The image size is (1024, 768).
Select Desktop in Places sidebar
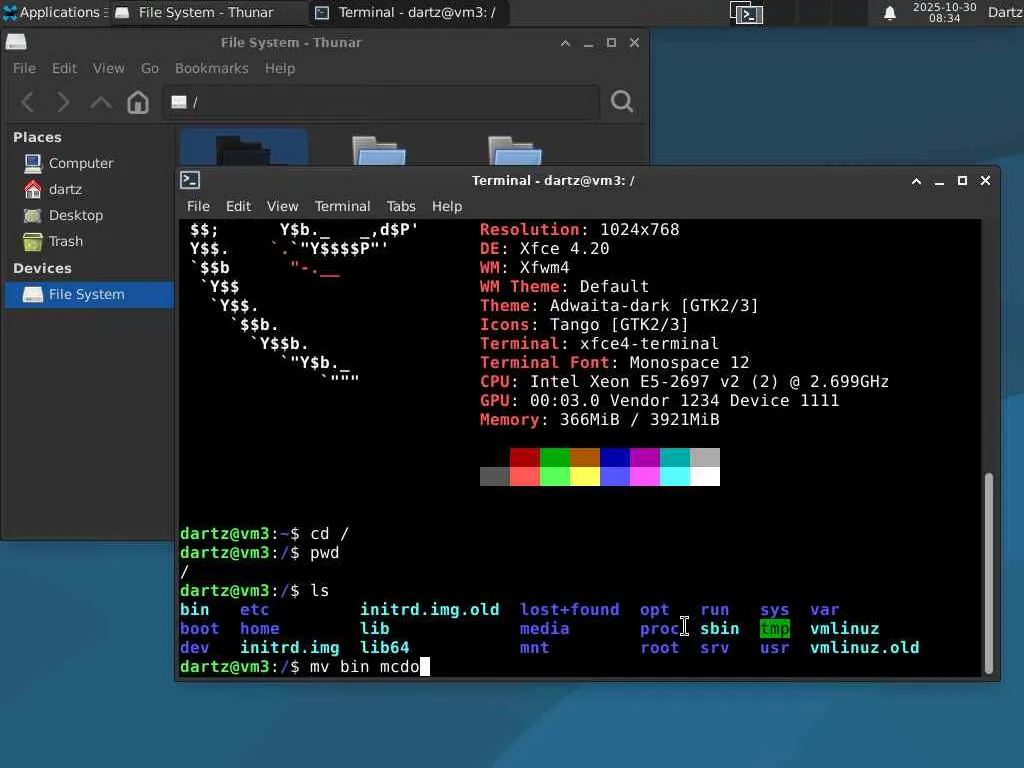pyautogui.click(x=89, y=216)
